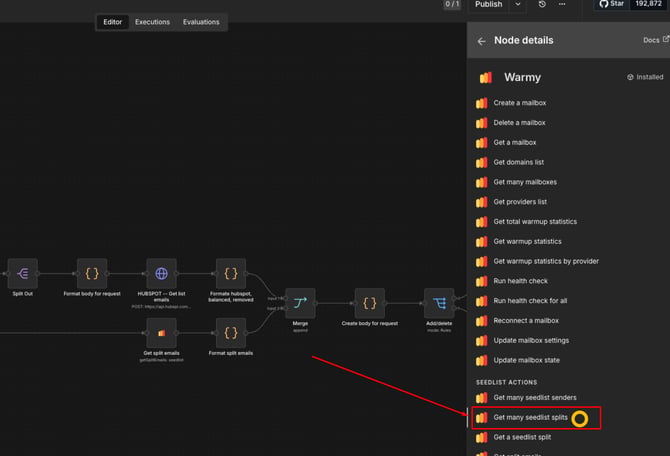Click the HUBSPOT Get list emails node
Viewport: 670px width, 456px height.
point(162,274)
